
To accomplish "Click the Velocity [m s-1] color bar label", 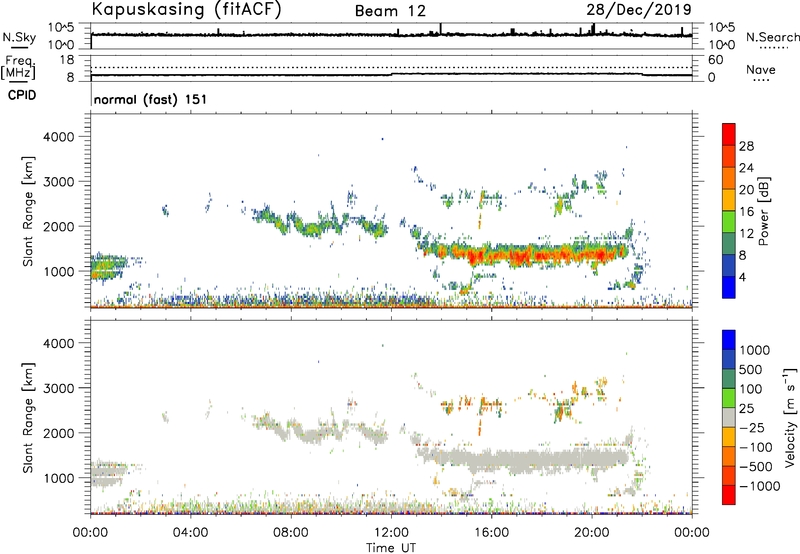I will 790,418.
